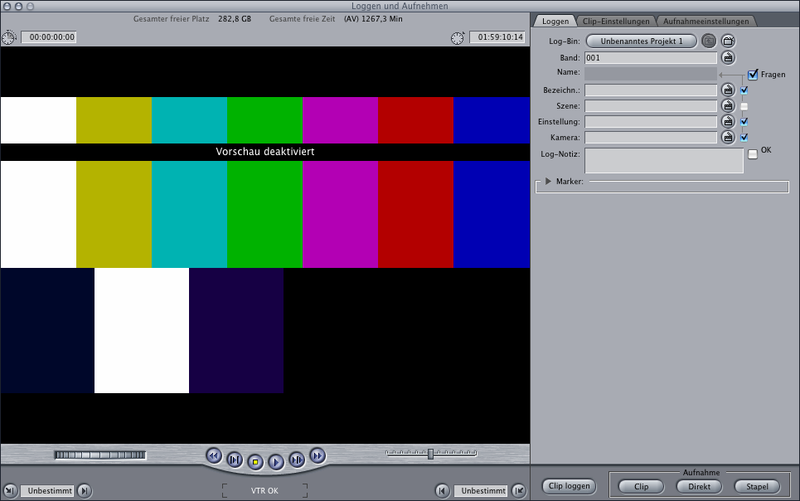Click the 01:59:10:14 current timecode field

(x=497, y=37)
